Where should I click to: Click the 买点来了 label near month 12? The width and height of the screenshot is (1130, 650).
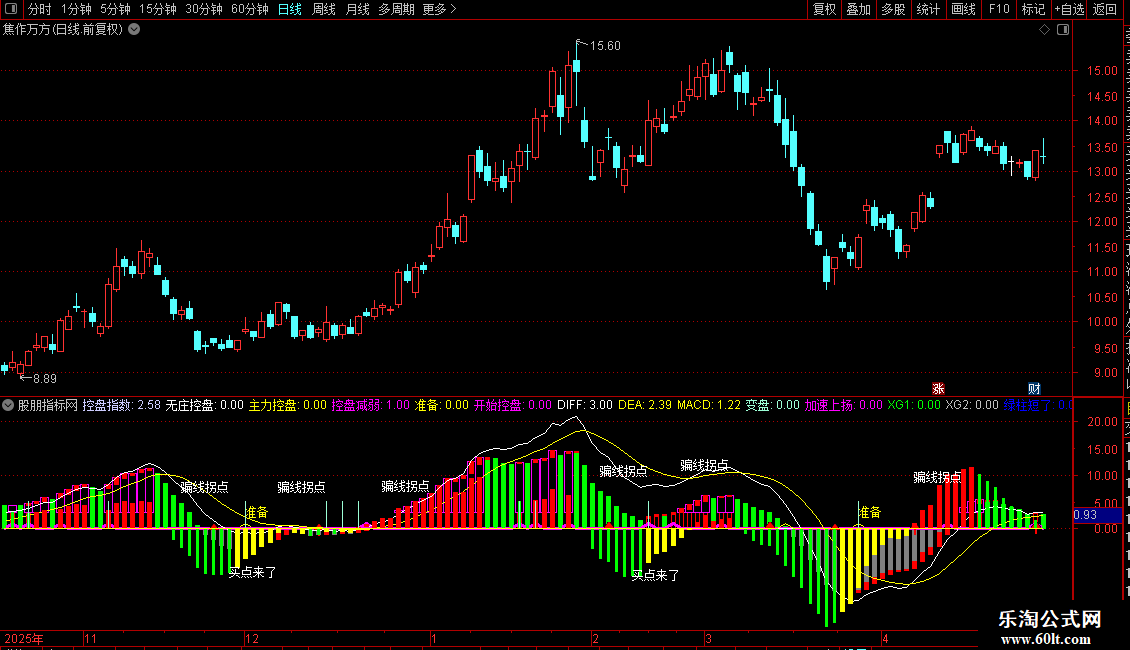253,572
